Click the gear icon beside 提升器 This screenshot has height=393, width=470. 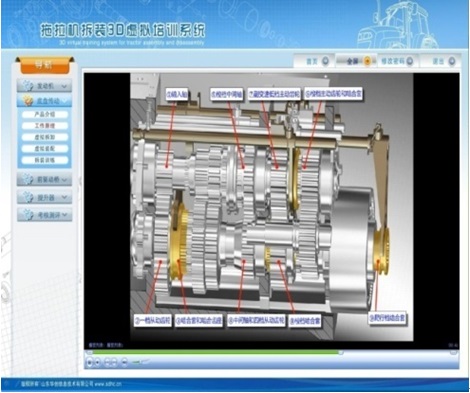pos(28,197)
